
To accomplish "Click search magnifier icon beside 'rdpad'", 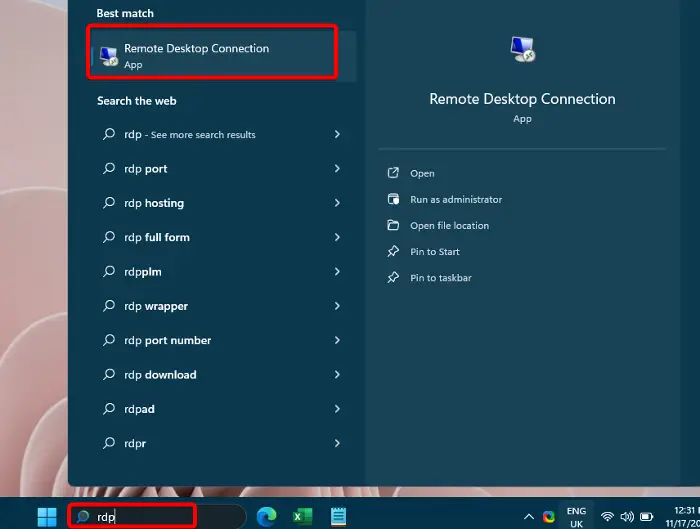I will click(108, 408).
